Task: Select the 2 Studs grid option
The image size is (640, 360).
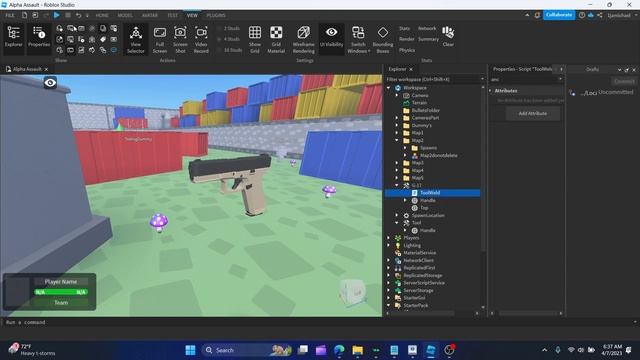Action: (x=229, y=28)
